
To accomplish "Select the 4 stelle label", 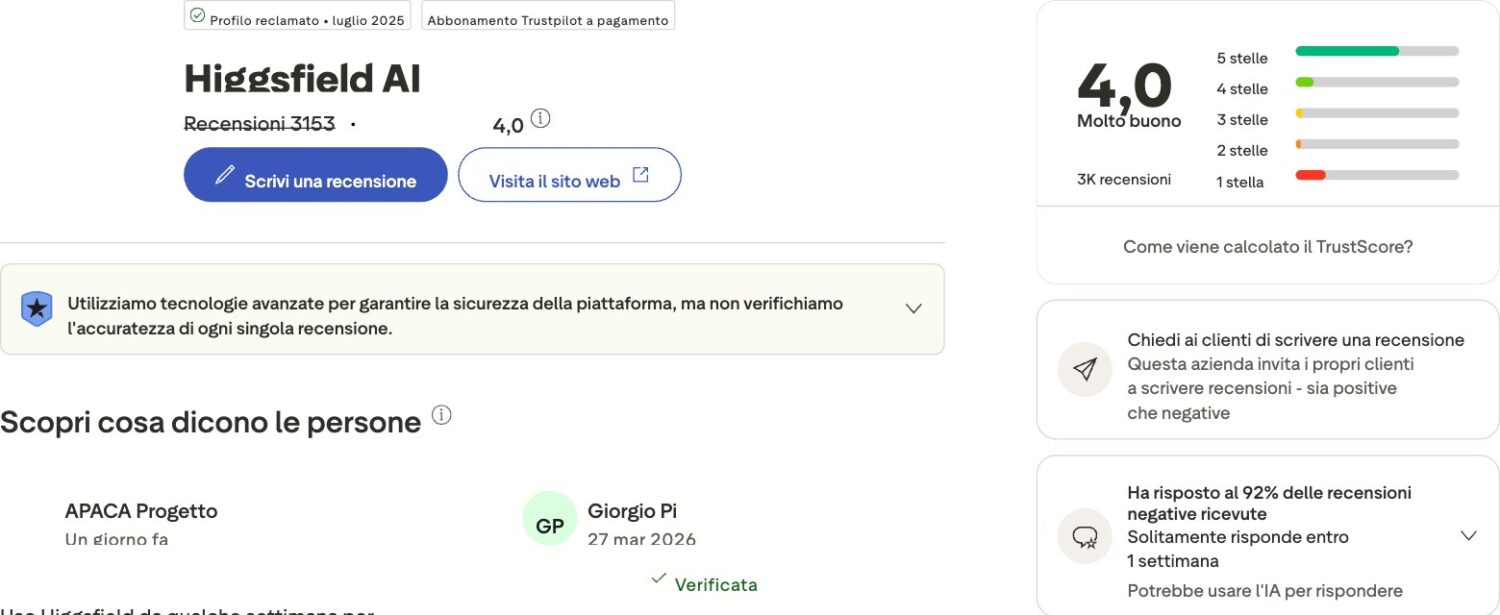I will click(x=1242, y=89).
